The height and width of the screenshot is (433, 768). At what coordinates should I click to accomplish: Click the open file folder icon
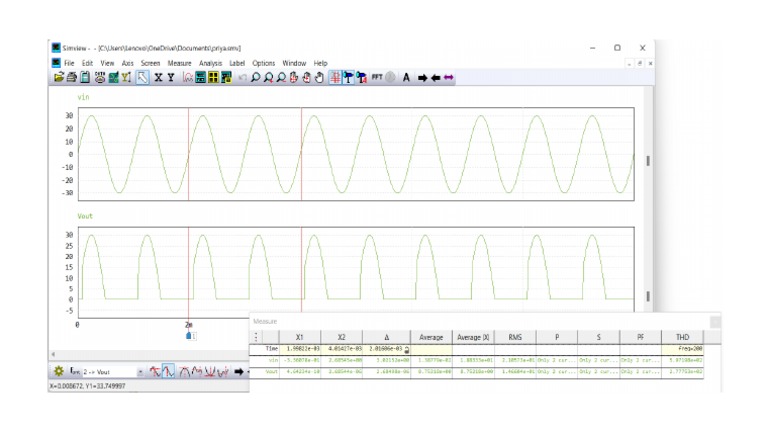click(59, 77)
